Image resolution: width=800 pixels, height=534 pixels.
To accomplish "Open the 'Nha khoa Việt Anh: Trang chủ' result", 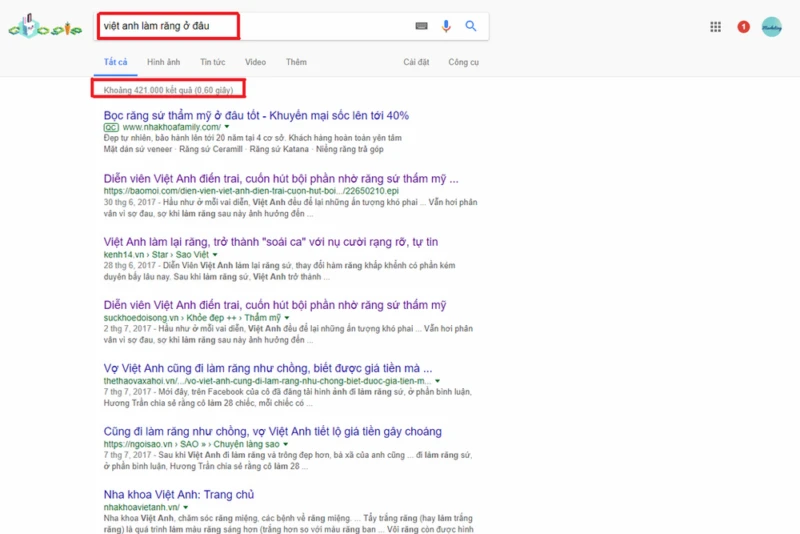I will pos(179,494).
